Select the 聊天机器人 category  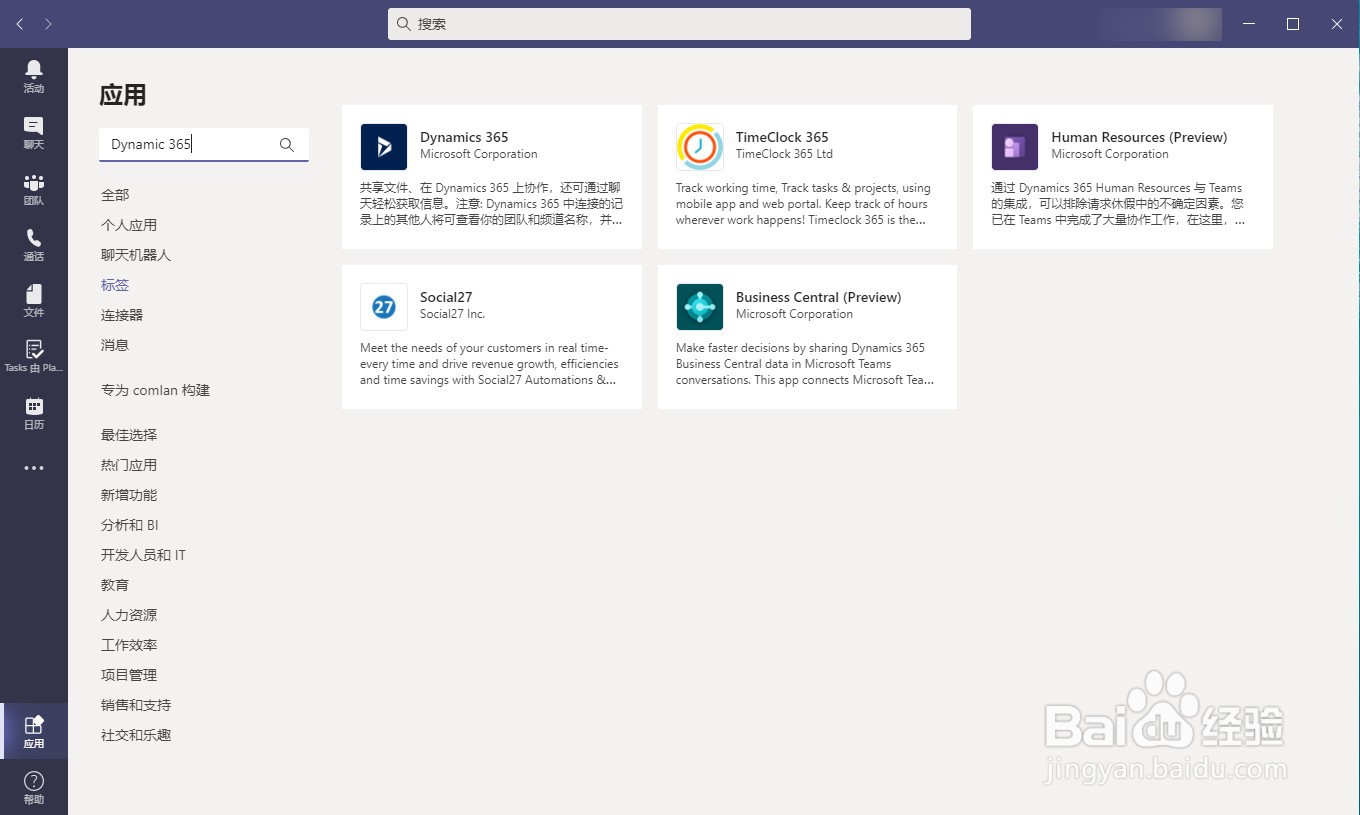click(x=136, y=255)
